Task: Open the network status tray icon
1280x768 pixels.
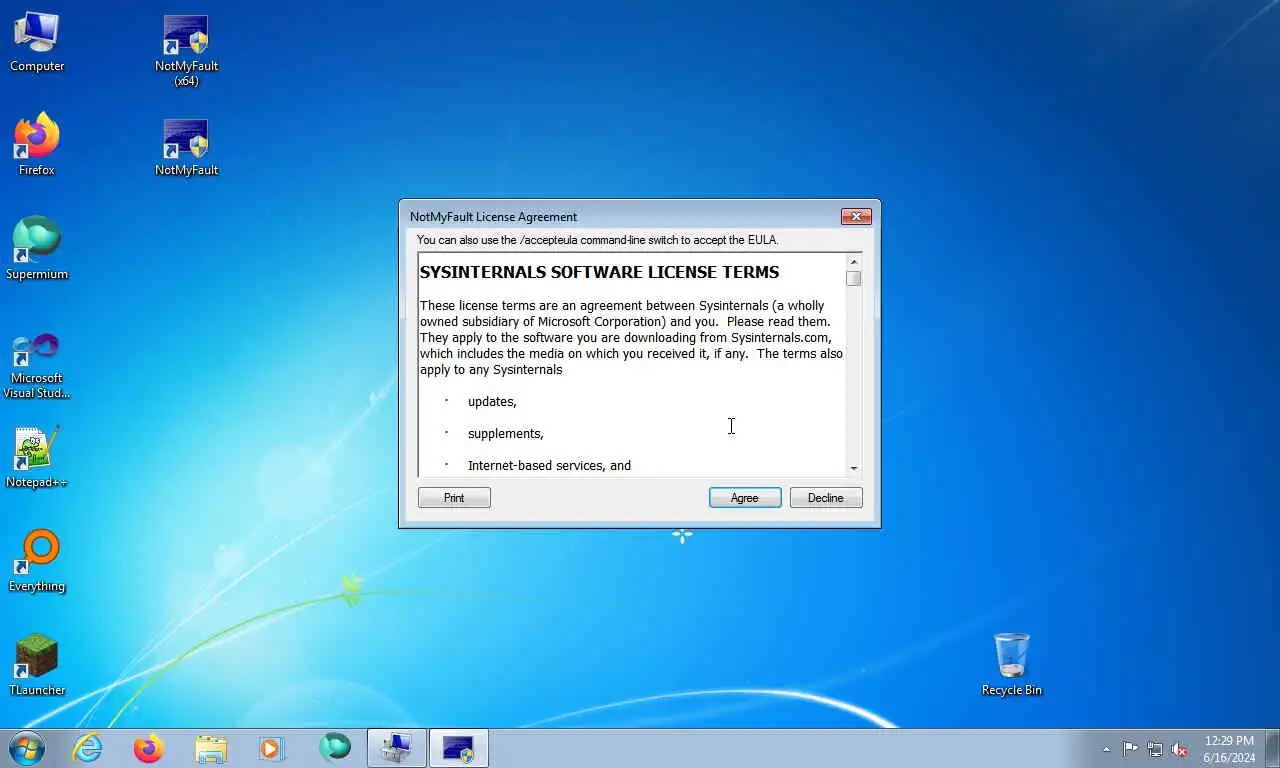Action: (x=1155, y=749)
